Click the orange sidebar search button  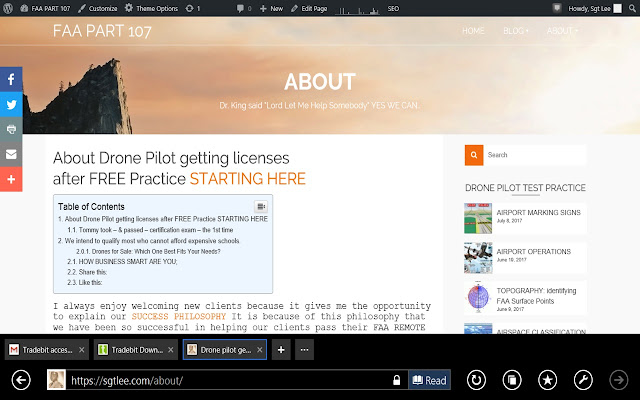pos(474,155)
